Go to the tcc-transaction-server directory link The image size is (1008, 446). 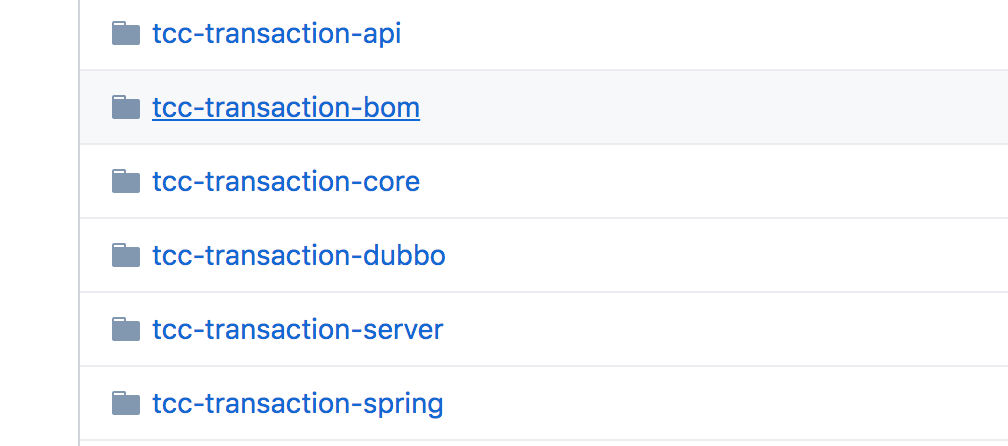pos(297,329)
